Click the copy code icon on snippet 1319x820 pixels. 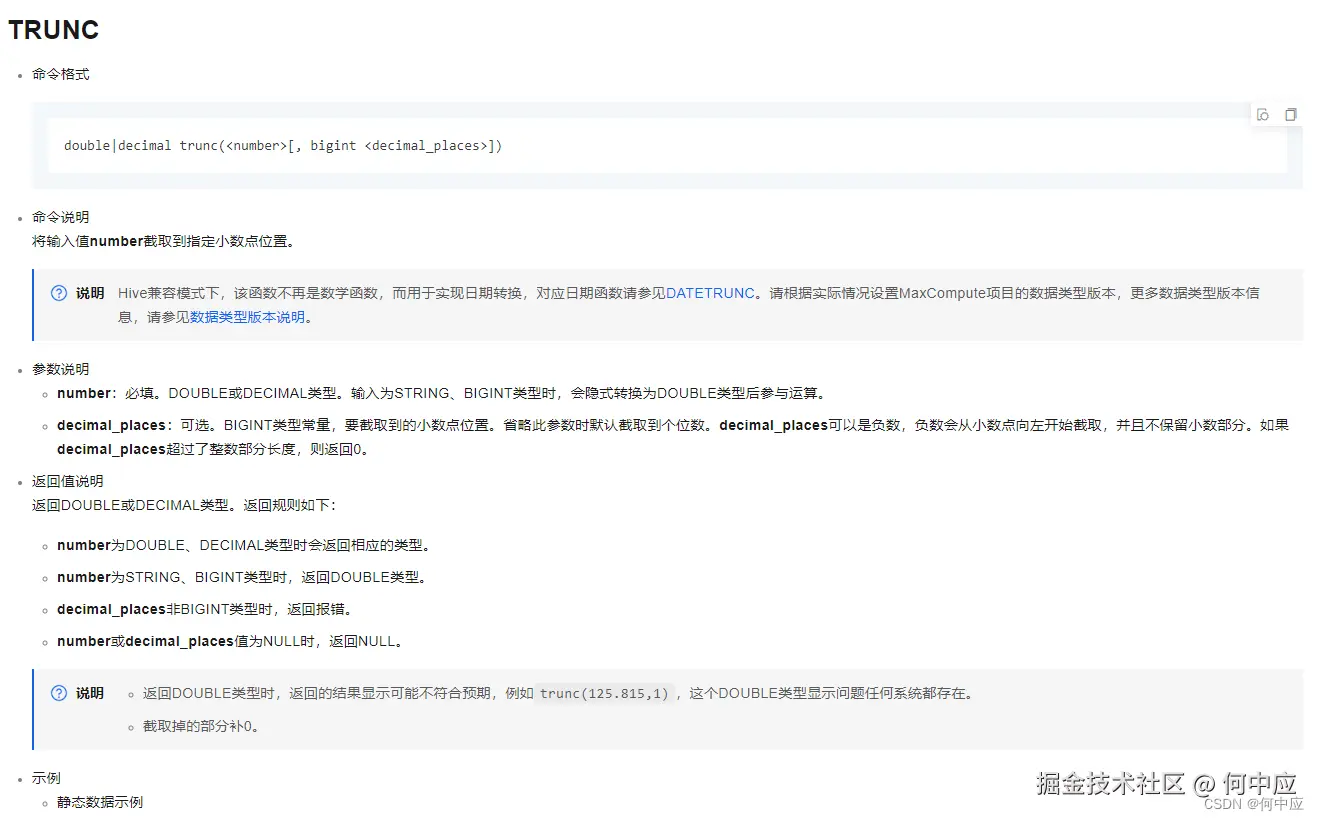point(1290,114)
